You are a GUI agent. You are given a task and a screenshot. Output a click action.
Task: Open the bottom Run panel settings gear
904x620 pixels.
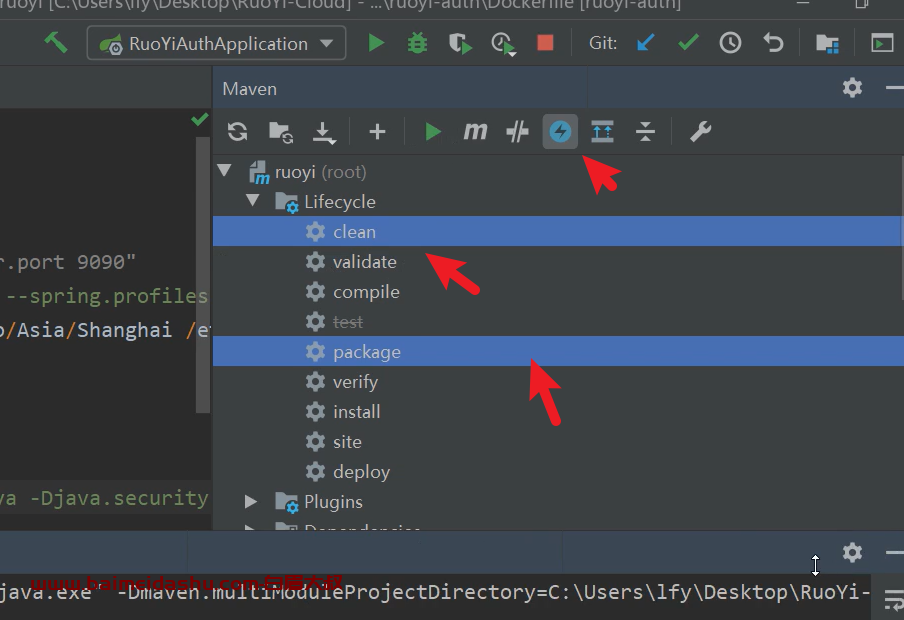852,553
